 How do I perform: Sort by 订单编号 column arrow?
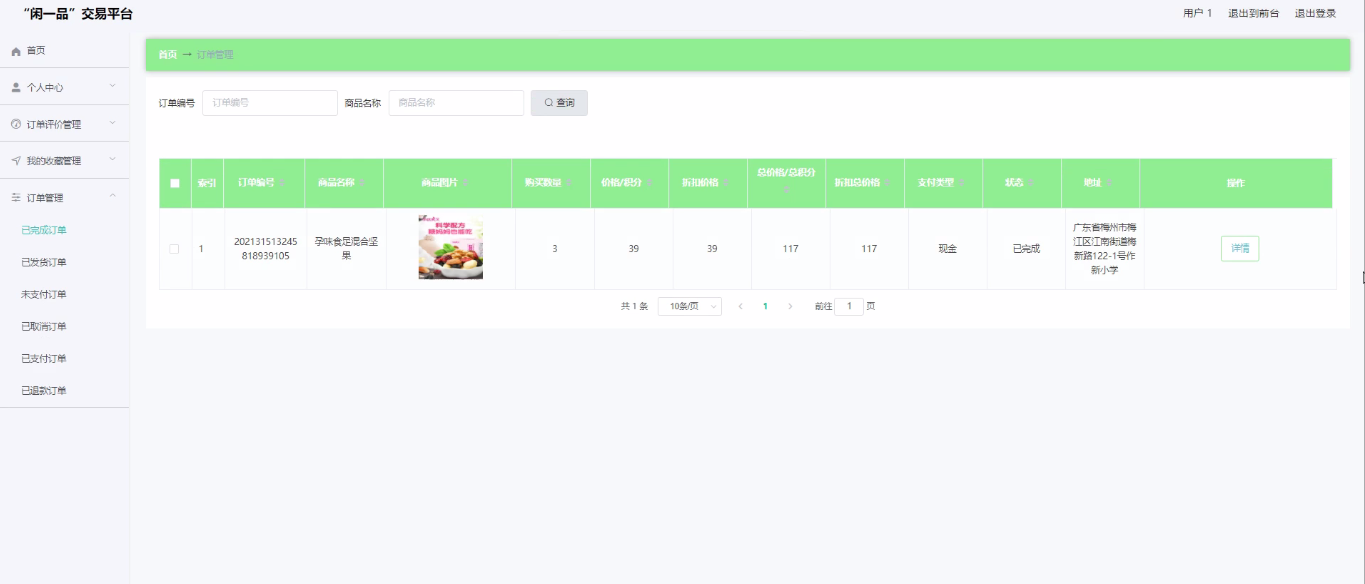pyautogui.click(x=283, y=184)
